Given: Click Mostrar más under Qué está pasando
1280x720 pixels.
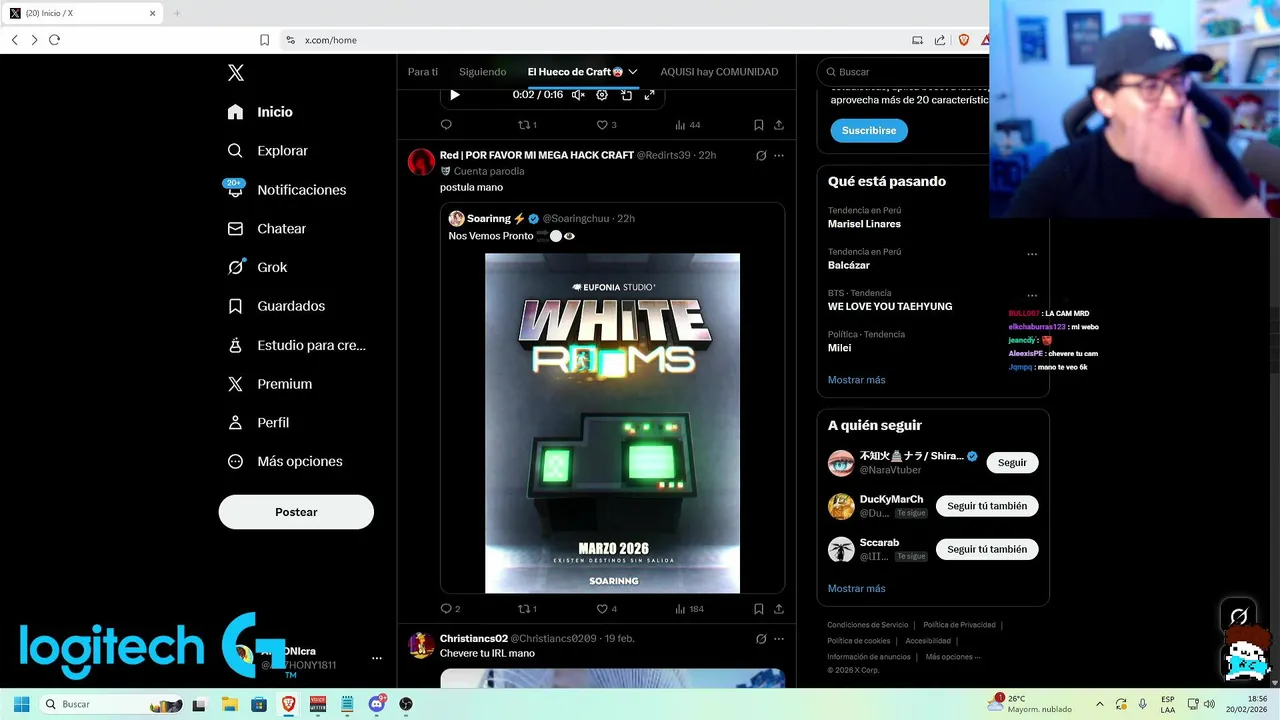Looking at the screenshot, I should point(857,380).
